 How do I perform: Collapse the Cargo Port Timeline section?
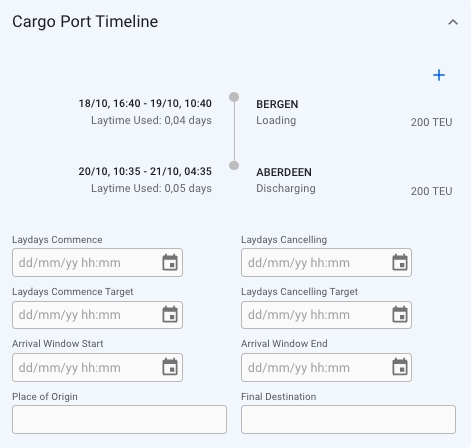[453, 22]
